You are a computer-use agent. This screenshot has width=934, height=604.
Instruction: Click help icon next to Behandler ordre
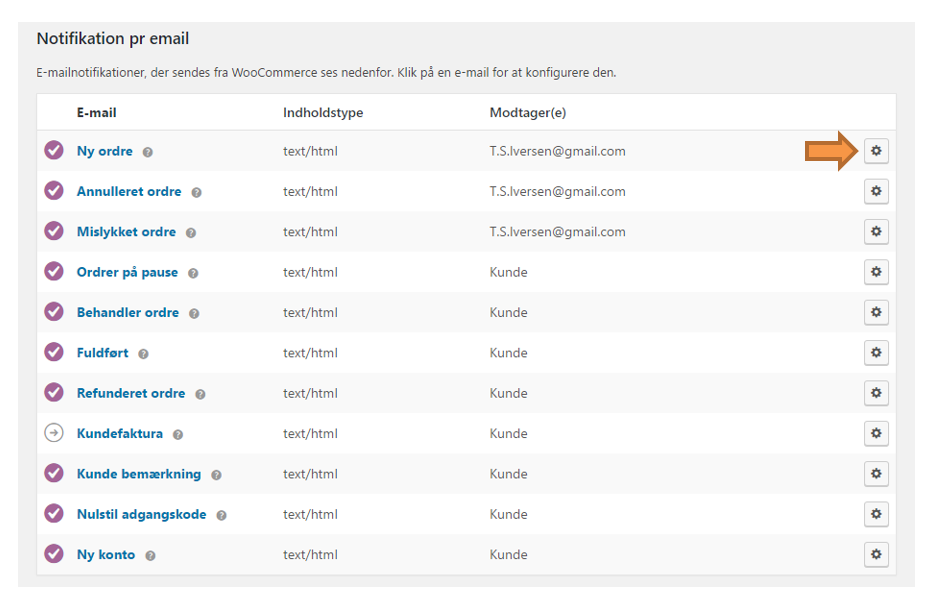194,313
